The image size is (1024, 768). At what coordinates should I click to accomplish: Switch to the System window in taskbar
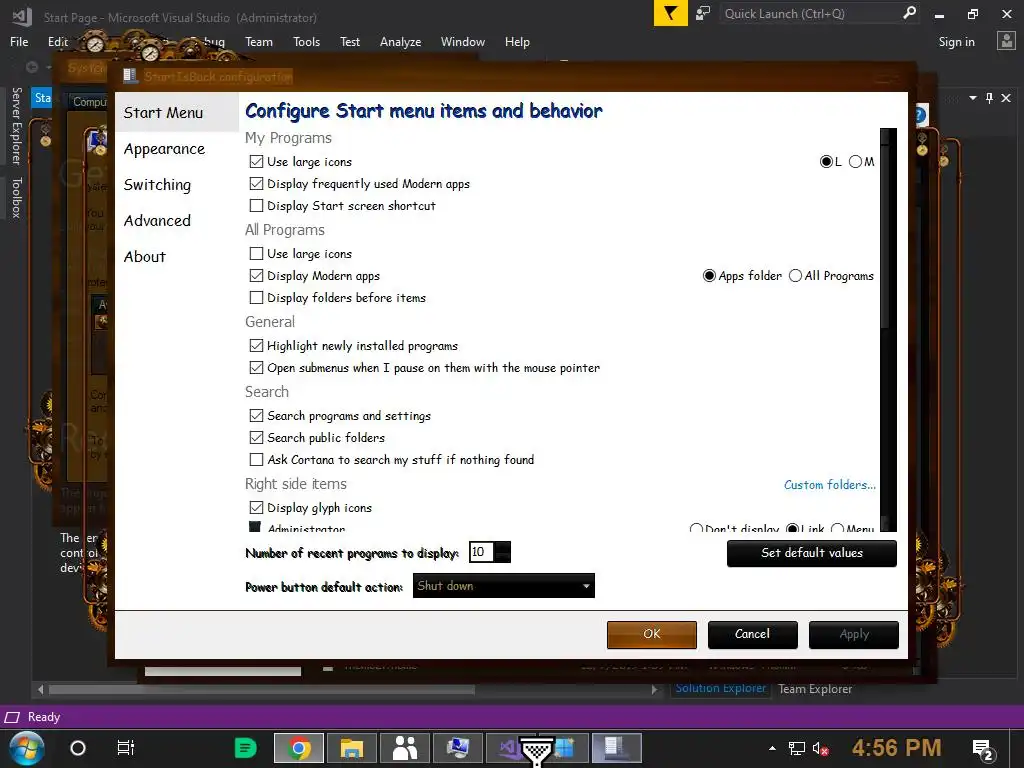click(458, 748)
